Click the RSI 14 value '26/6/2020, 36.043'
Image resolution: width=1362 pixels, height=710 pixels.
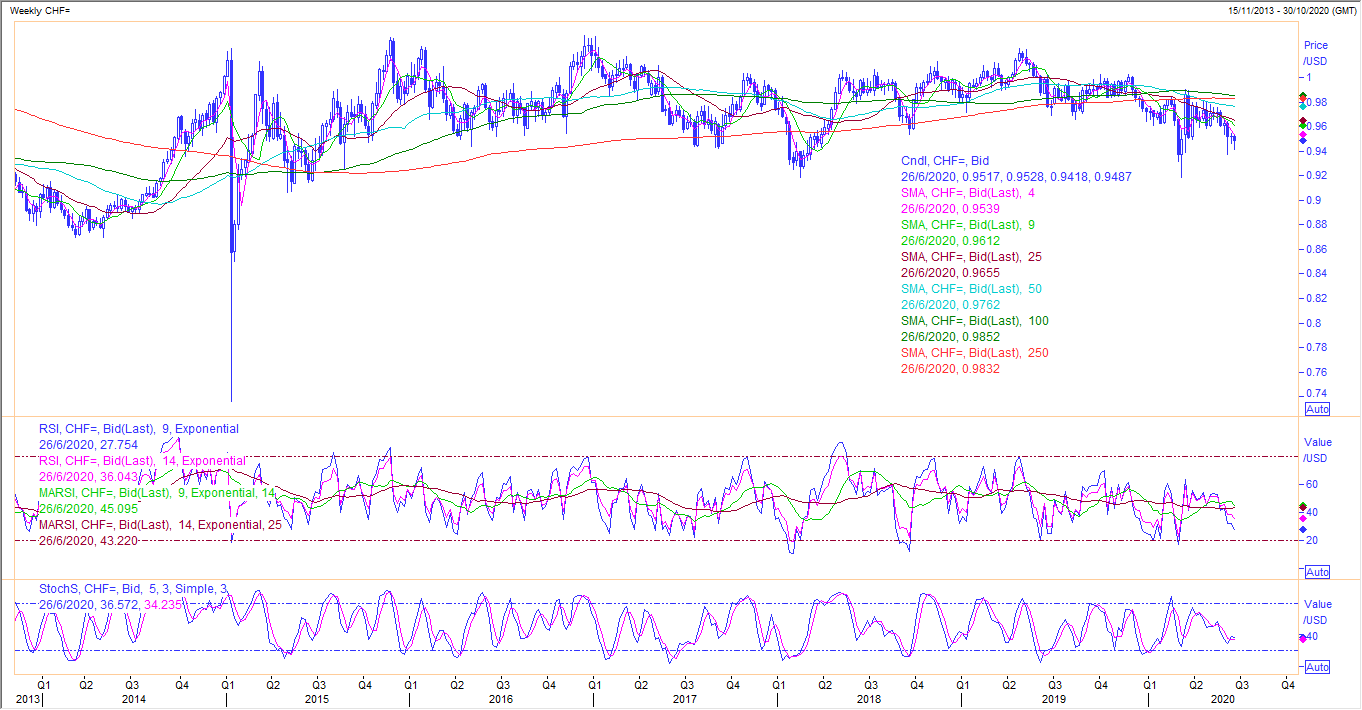pos(88,476)
